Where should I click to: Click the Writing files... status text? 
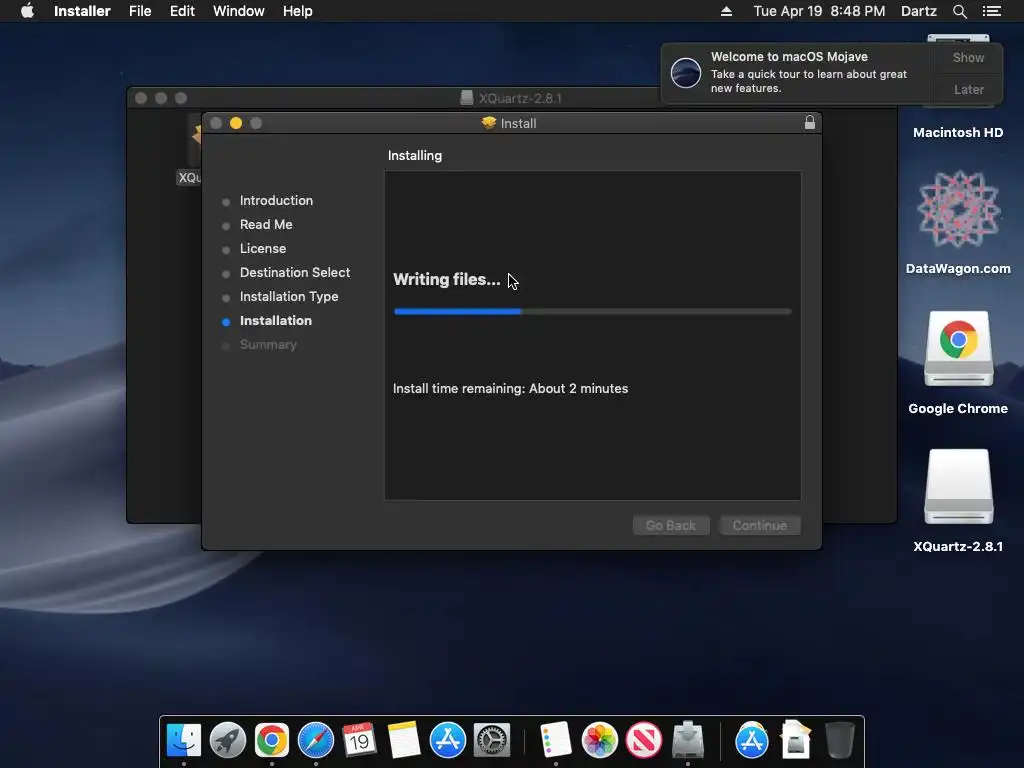pyautogui.click(x=447, y=280)
